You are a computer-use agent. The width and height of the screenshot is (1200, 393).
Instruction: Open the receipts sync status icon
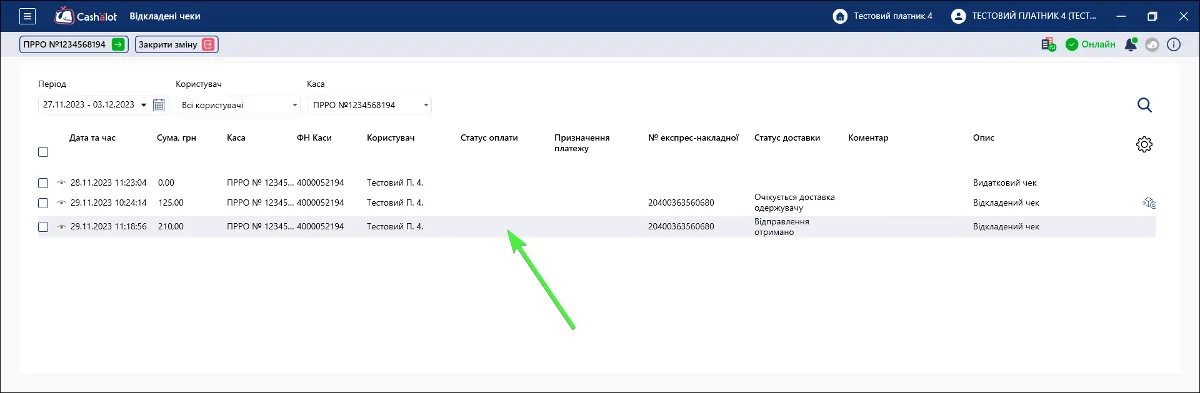[1048, 45]
